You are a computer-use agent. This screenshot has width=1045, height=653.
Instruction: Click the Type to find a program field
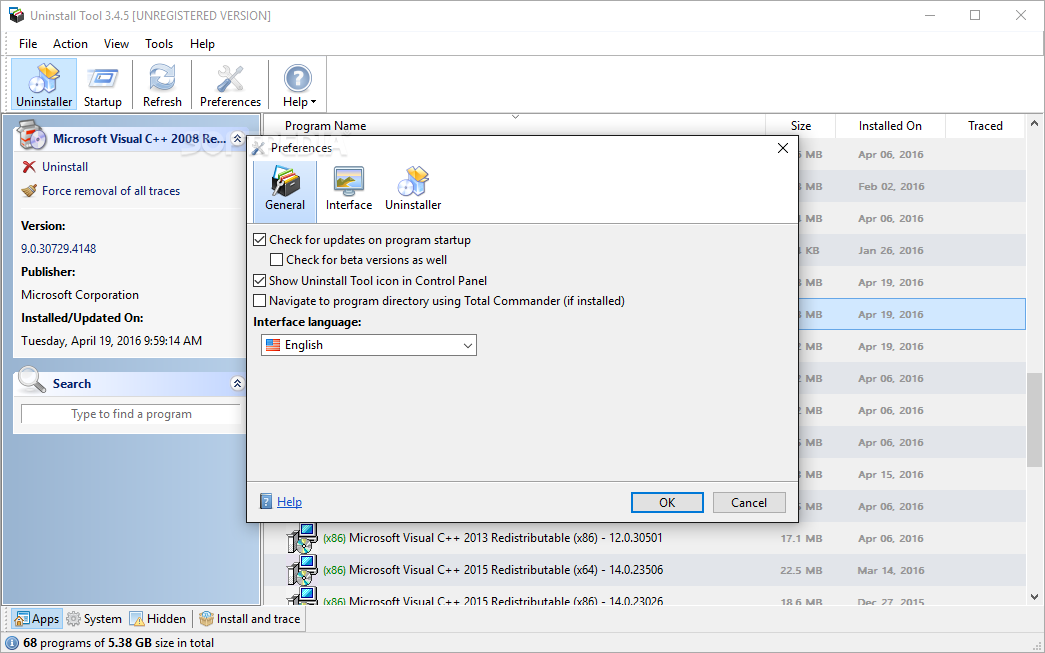pos(131,414)
